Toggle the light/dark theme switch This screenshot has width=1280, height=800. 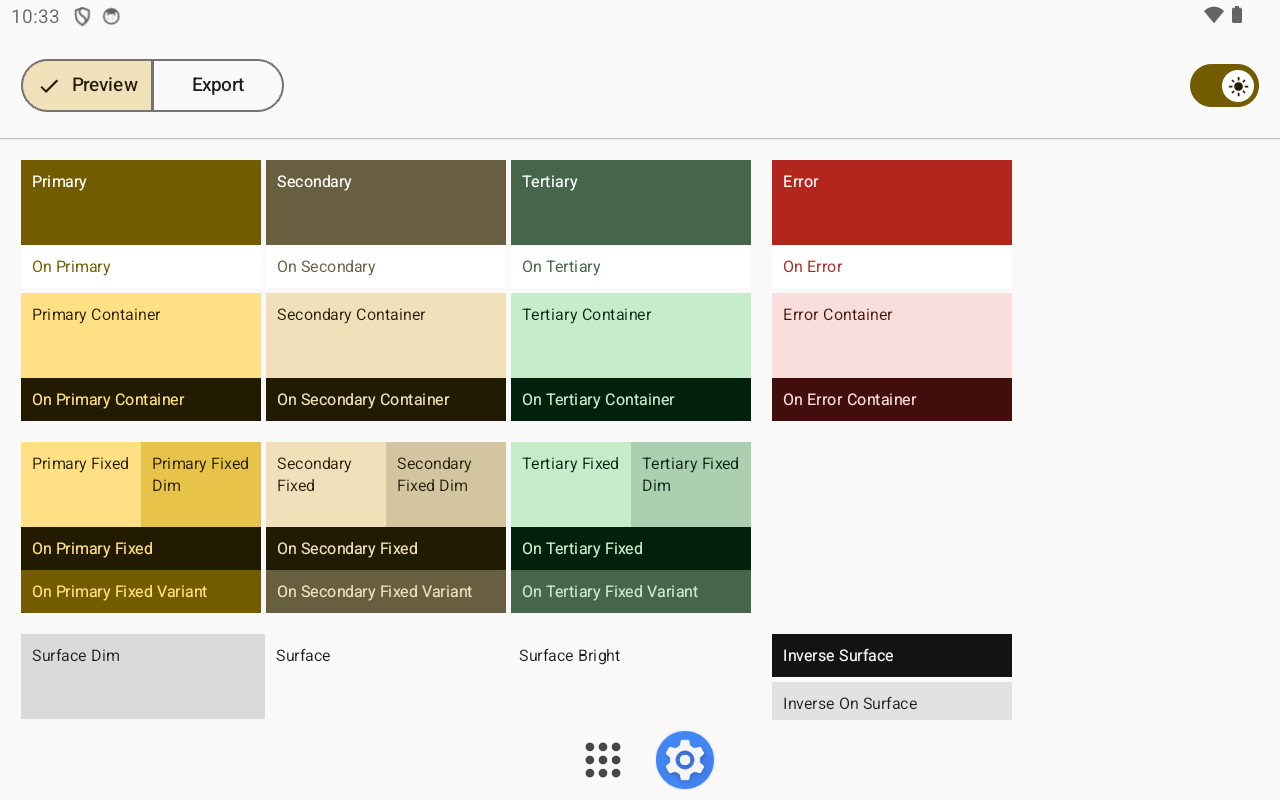point(1224,86)
